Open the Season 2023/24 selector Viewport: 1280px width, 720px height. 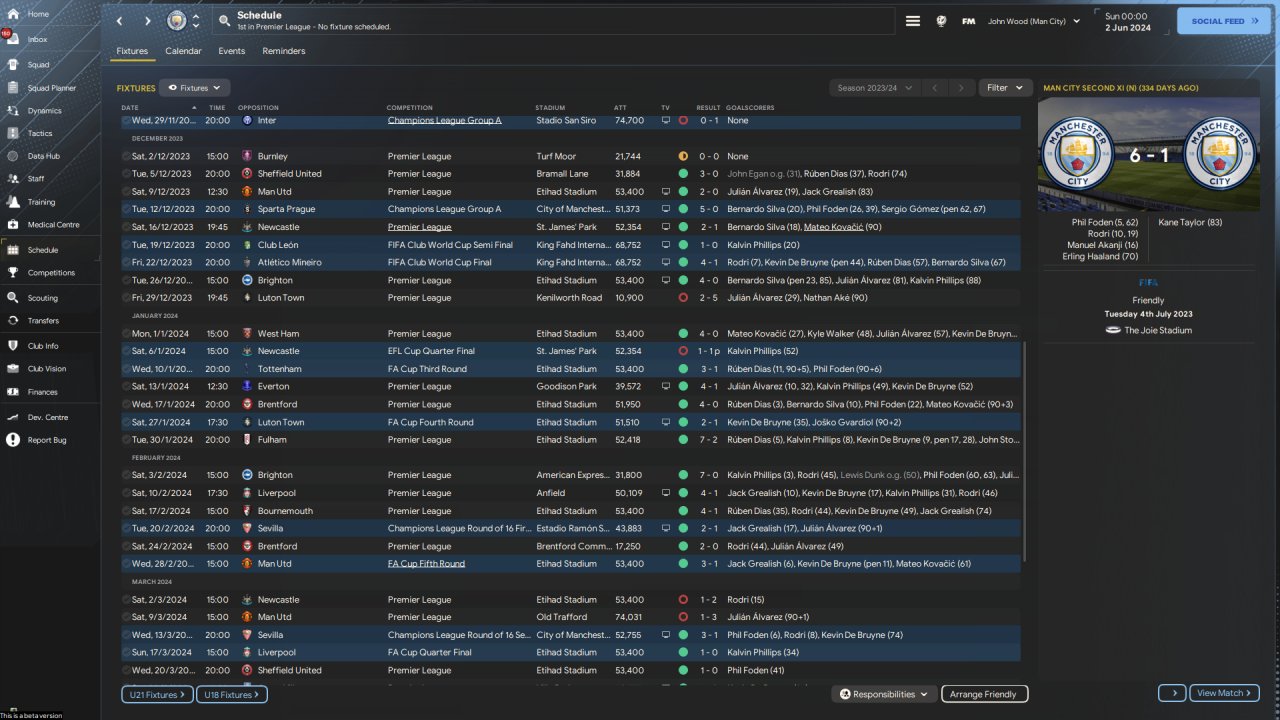874,88
